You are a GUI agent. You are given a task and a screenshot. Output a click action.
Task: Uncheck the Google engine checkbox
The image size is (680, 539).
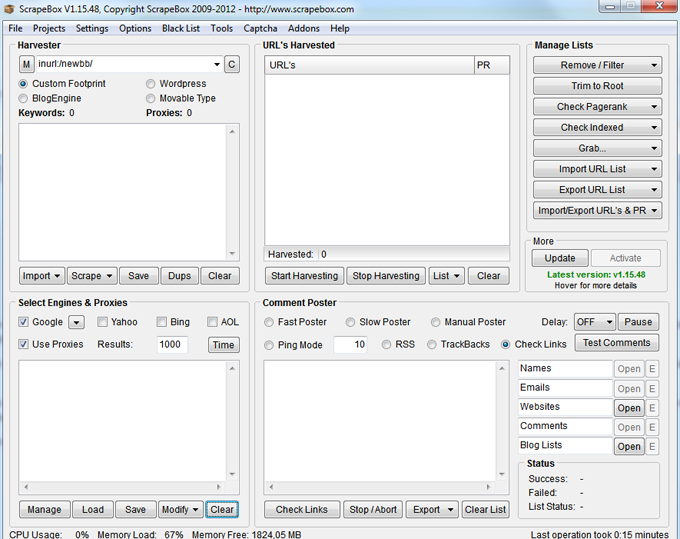(x=23, y=322)
